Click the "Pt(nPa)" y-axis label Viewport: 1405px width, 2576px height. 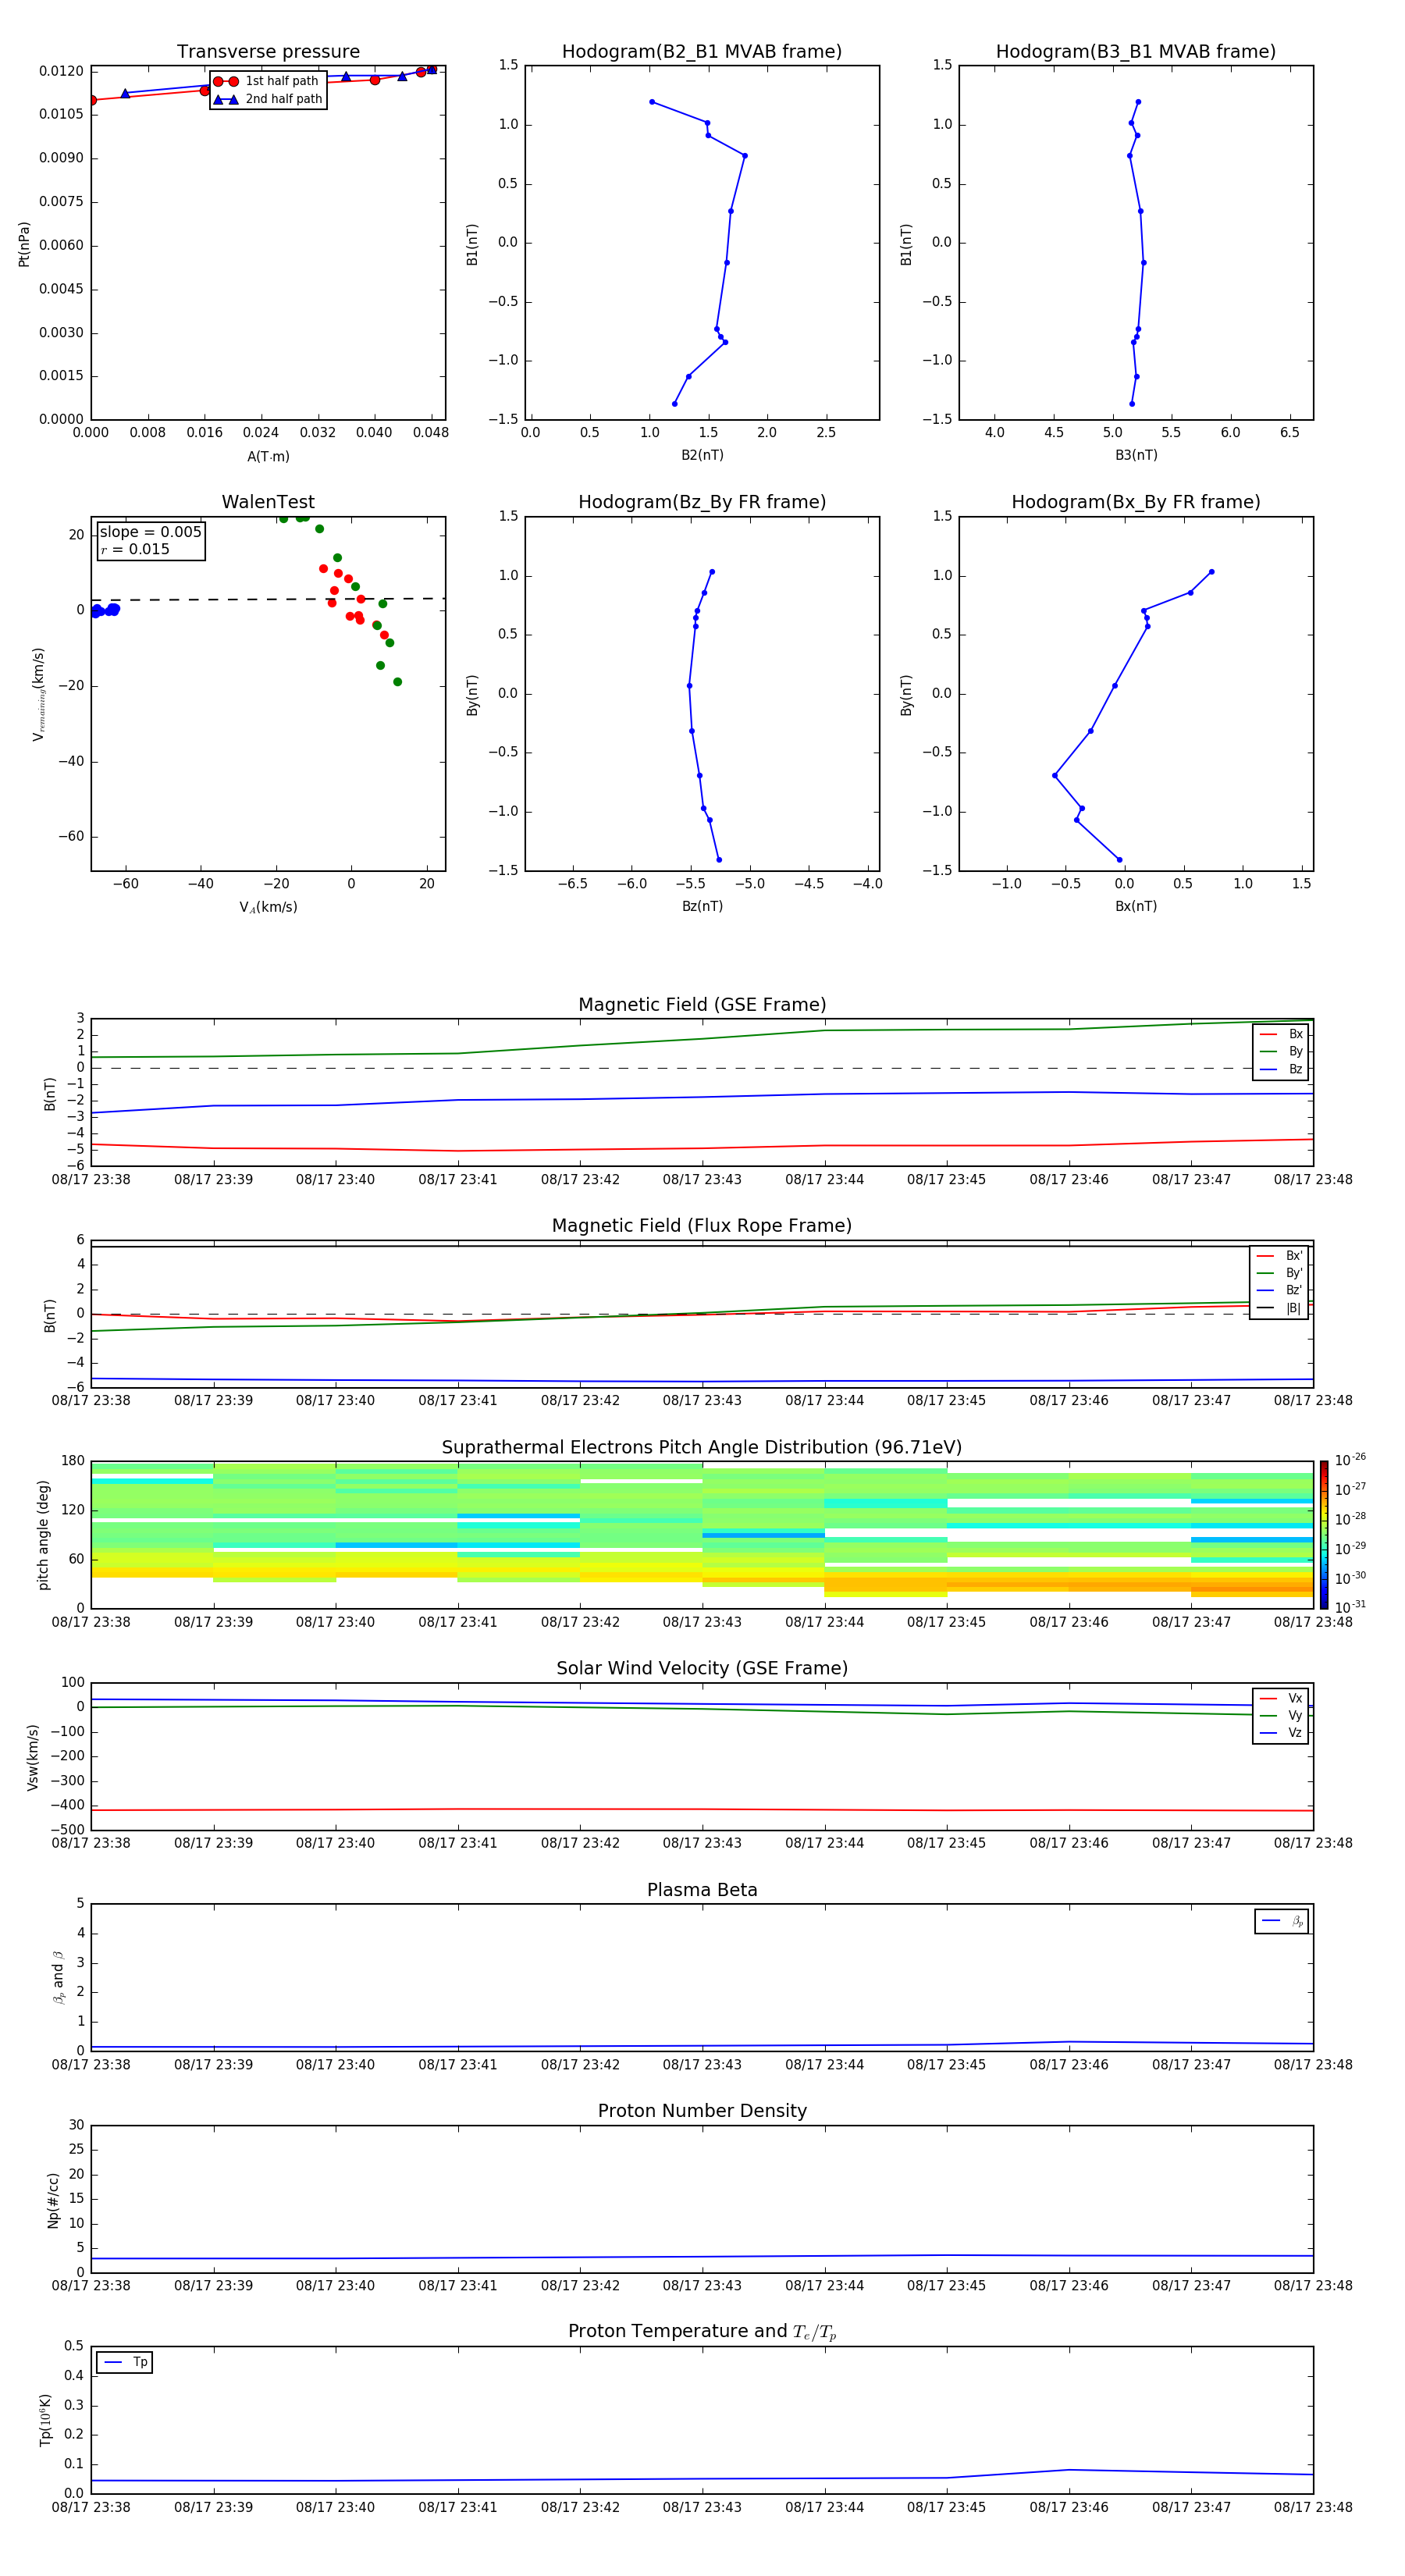point(24,244)
